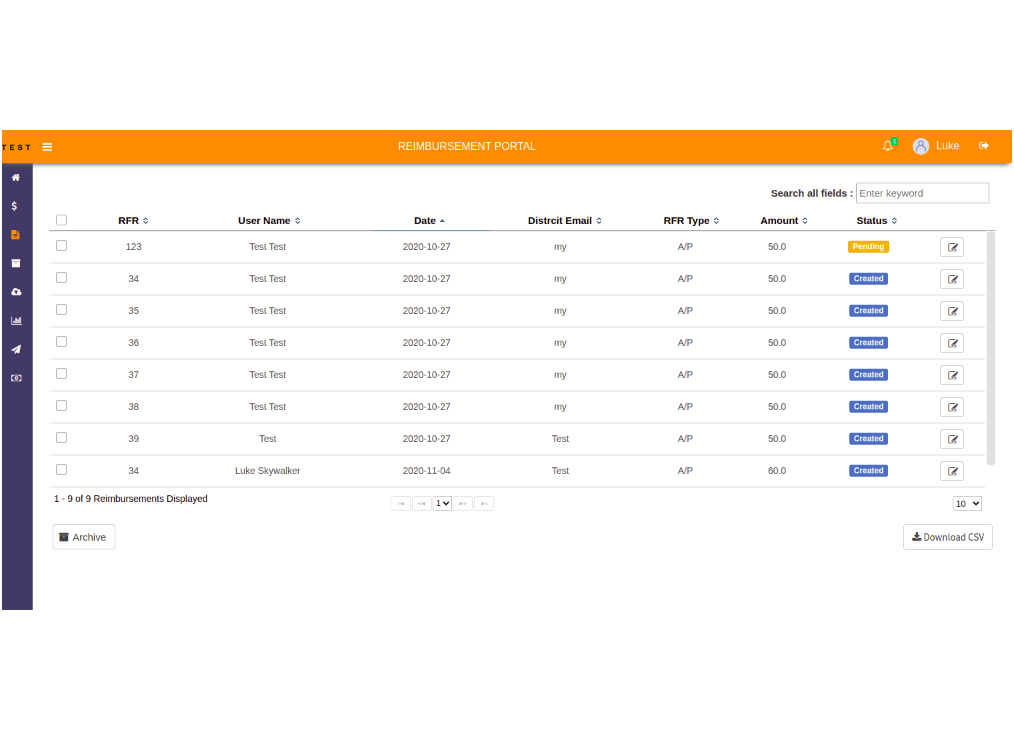The width and height of the screenshot is (1014, 740).
Task: Download the table as CSV
Action: (947, 536)
